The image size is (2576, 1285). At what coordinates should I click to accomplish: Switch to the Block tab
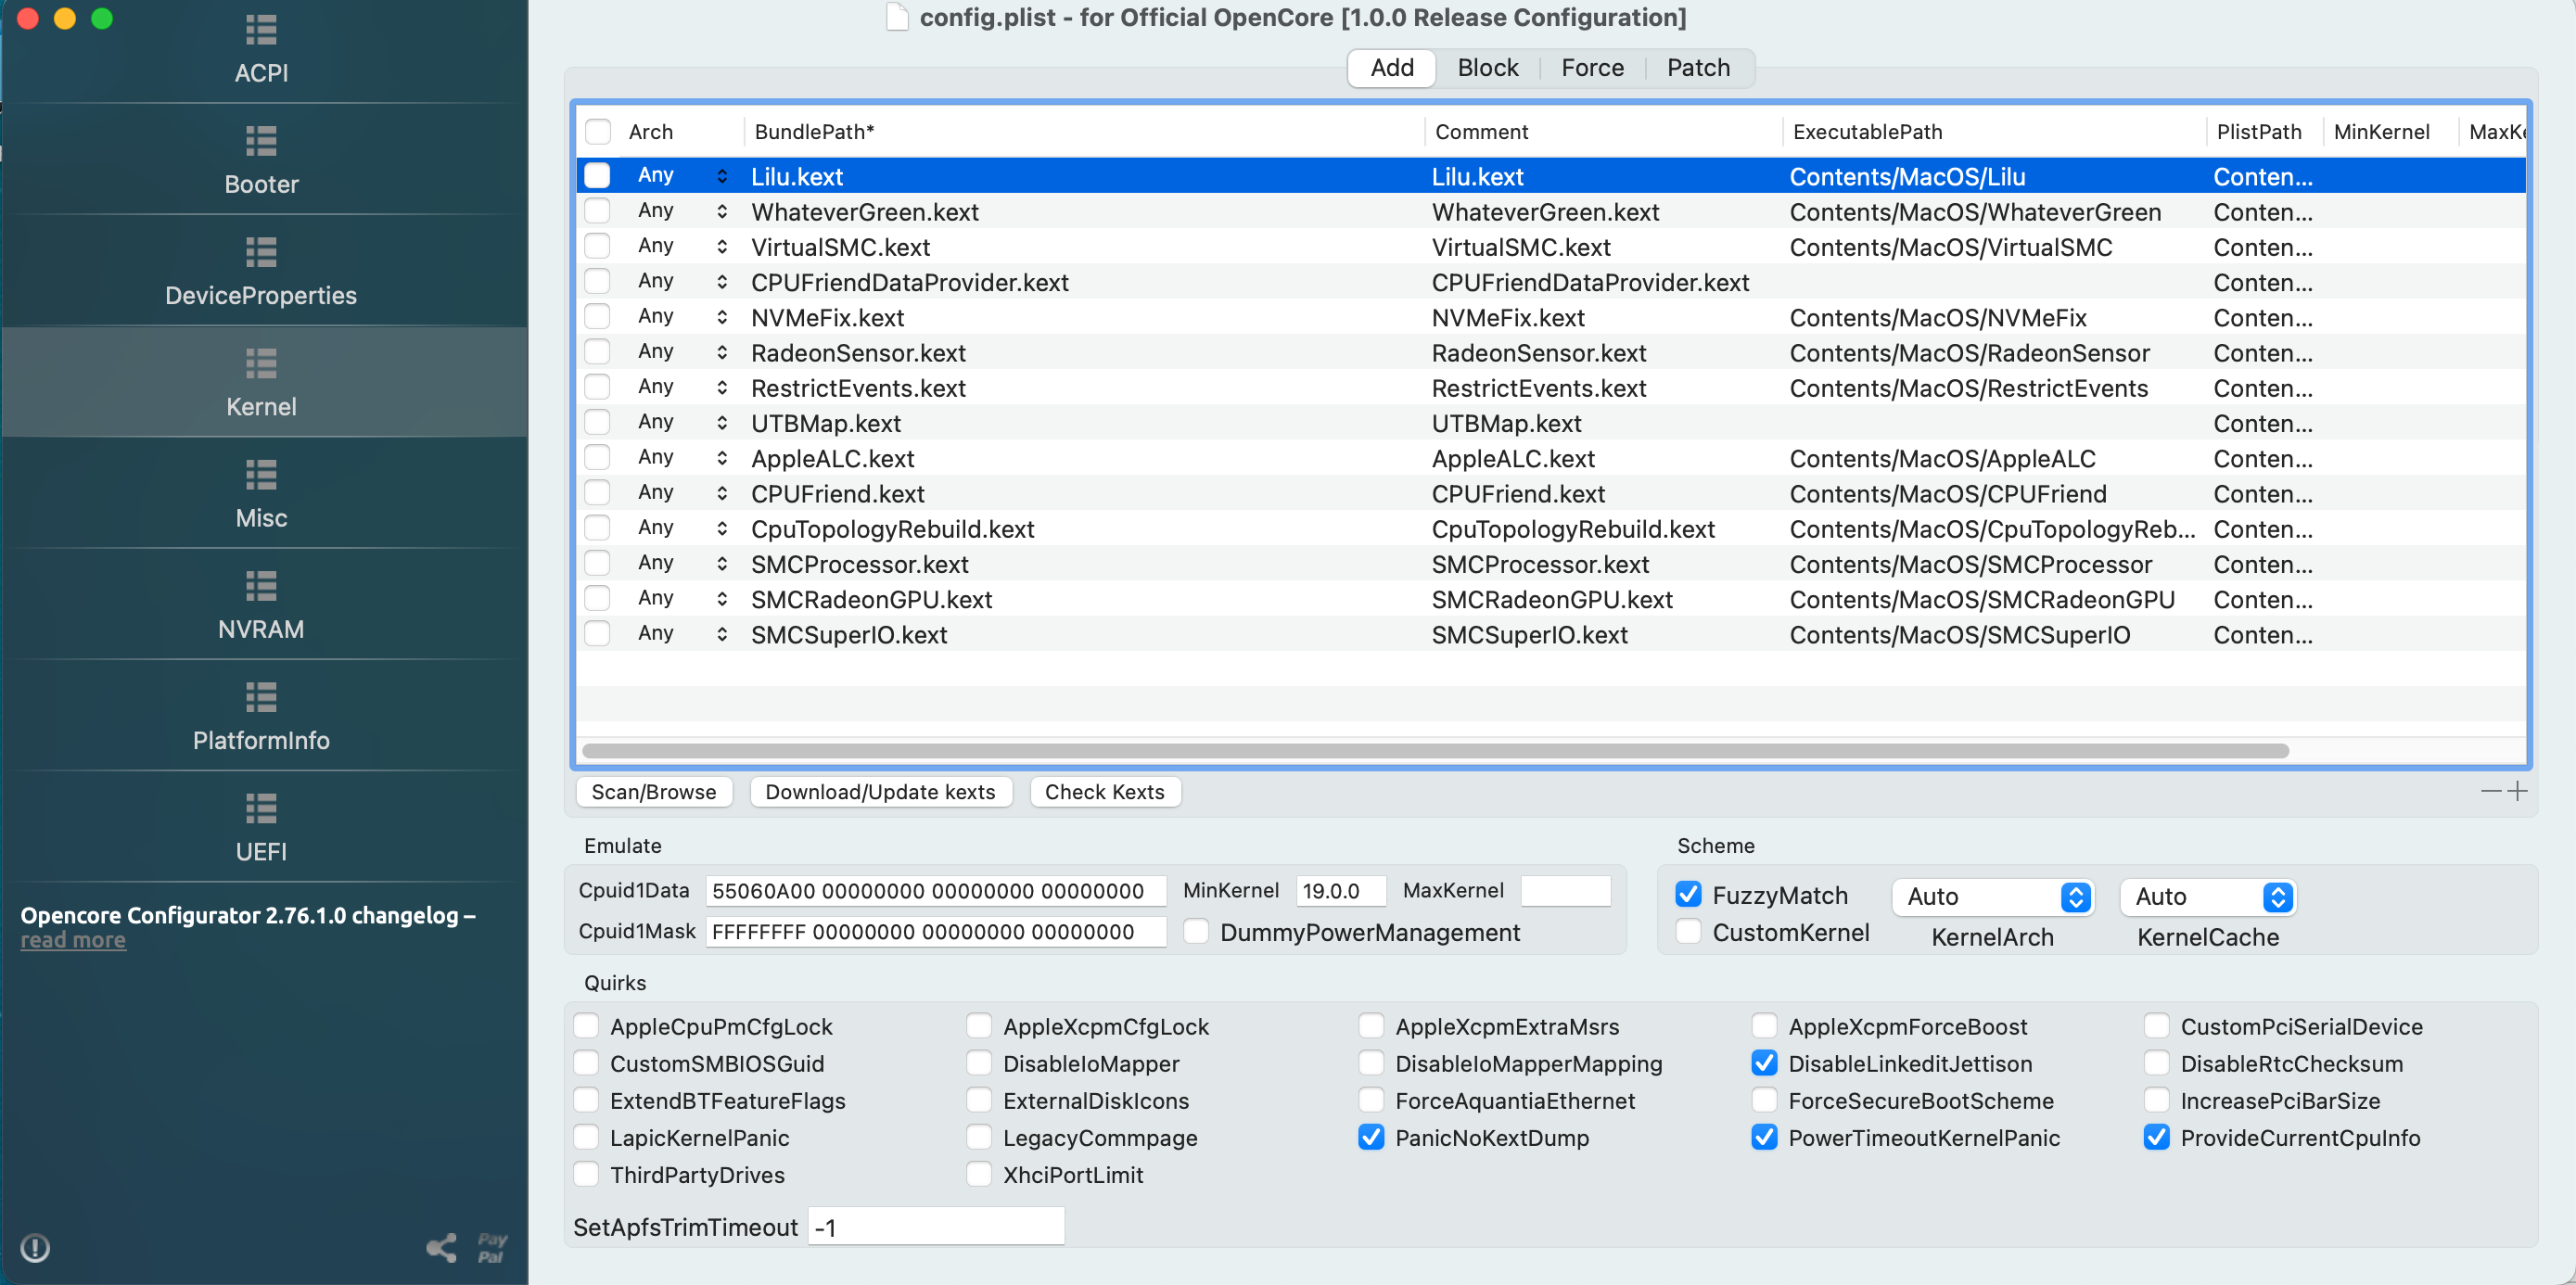1487,67
